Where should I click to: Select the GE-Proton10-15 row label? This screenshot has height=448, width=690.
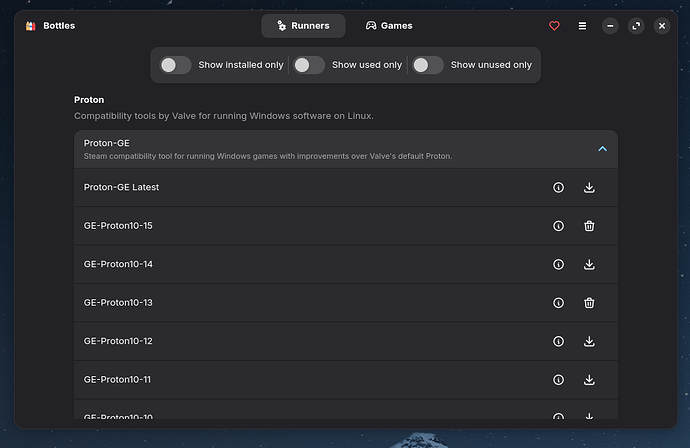(x=118, y=226)
